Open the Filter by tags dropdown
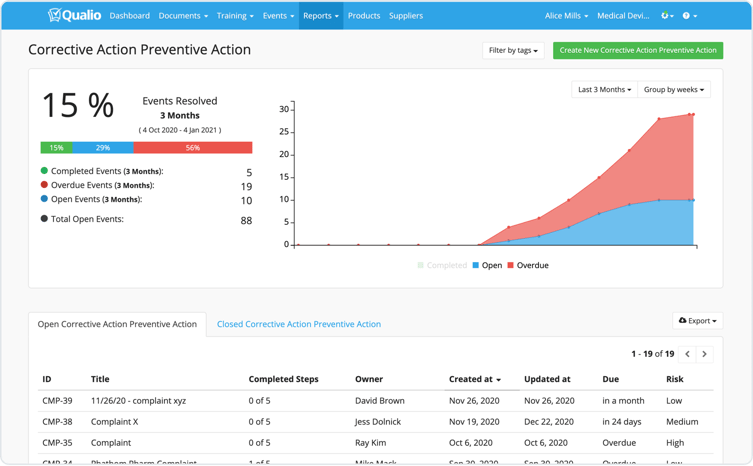 click(513, 50)
